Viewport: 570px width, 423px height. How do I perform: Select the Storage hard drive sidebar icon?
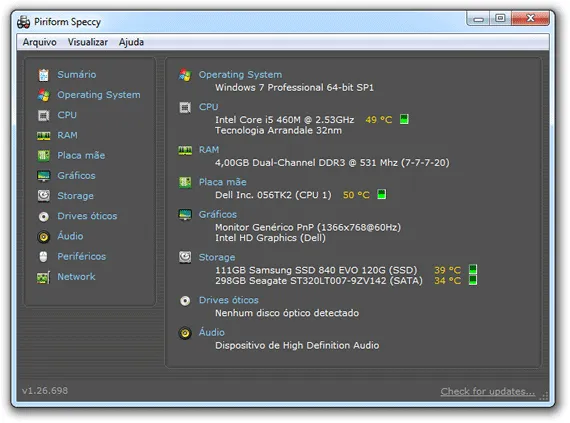click(x=44, y=196)
